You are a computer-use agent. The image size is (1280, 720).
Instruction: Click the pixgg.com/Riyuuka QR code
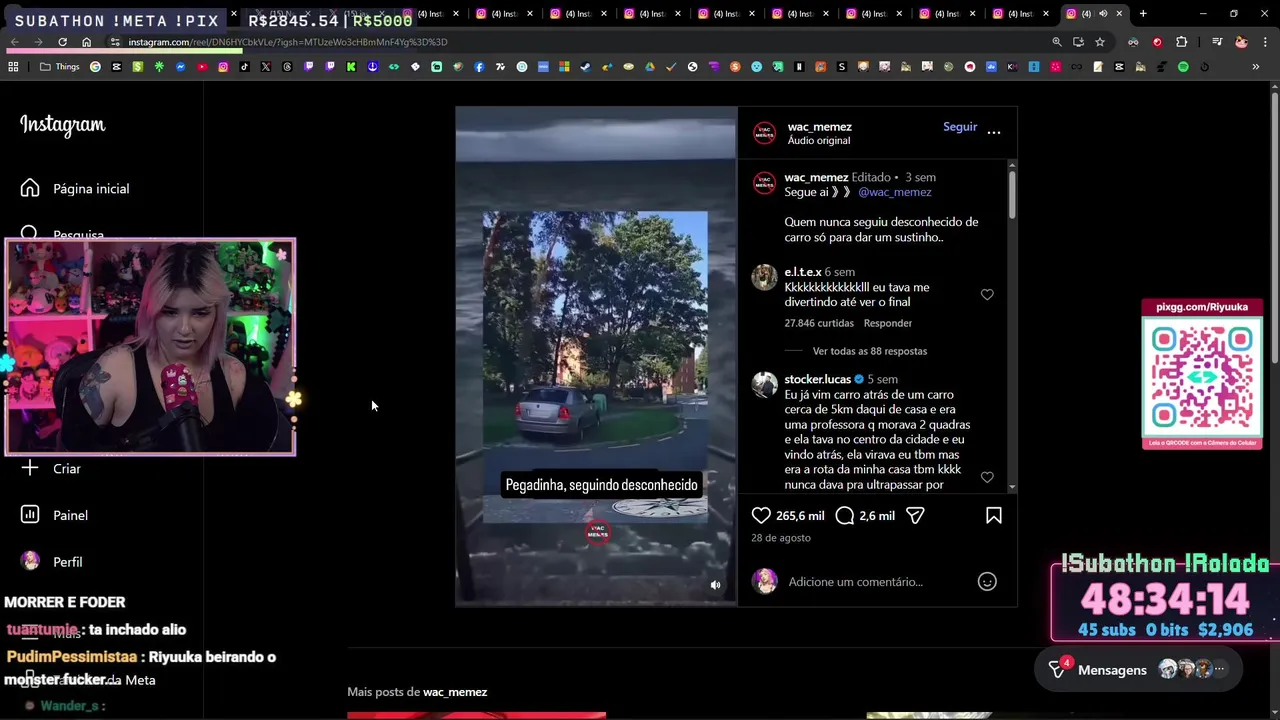1202,377
